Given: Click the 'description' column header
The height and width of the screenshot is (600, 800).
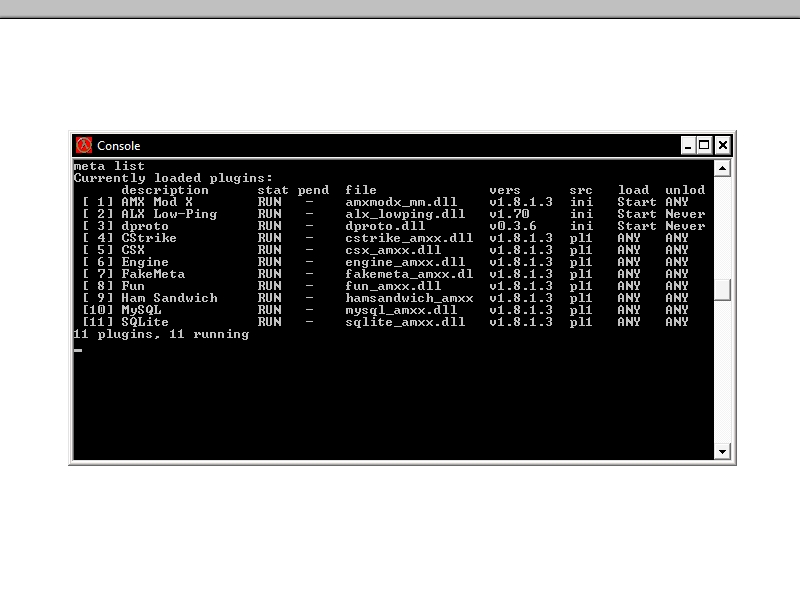Looking at the screenshot, I should [165, 190].
